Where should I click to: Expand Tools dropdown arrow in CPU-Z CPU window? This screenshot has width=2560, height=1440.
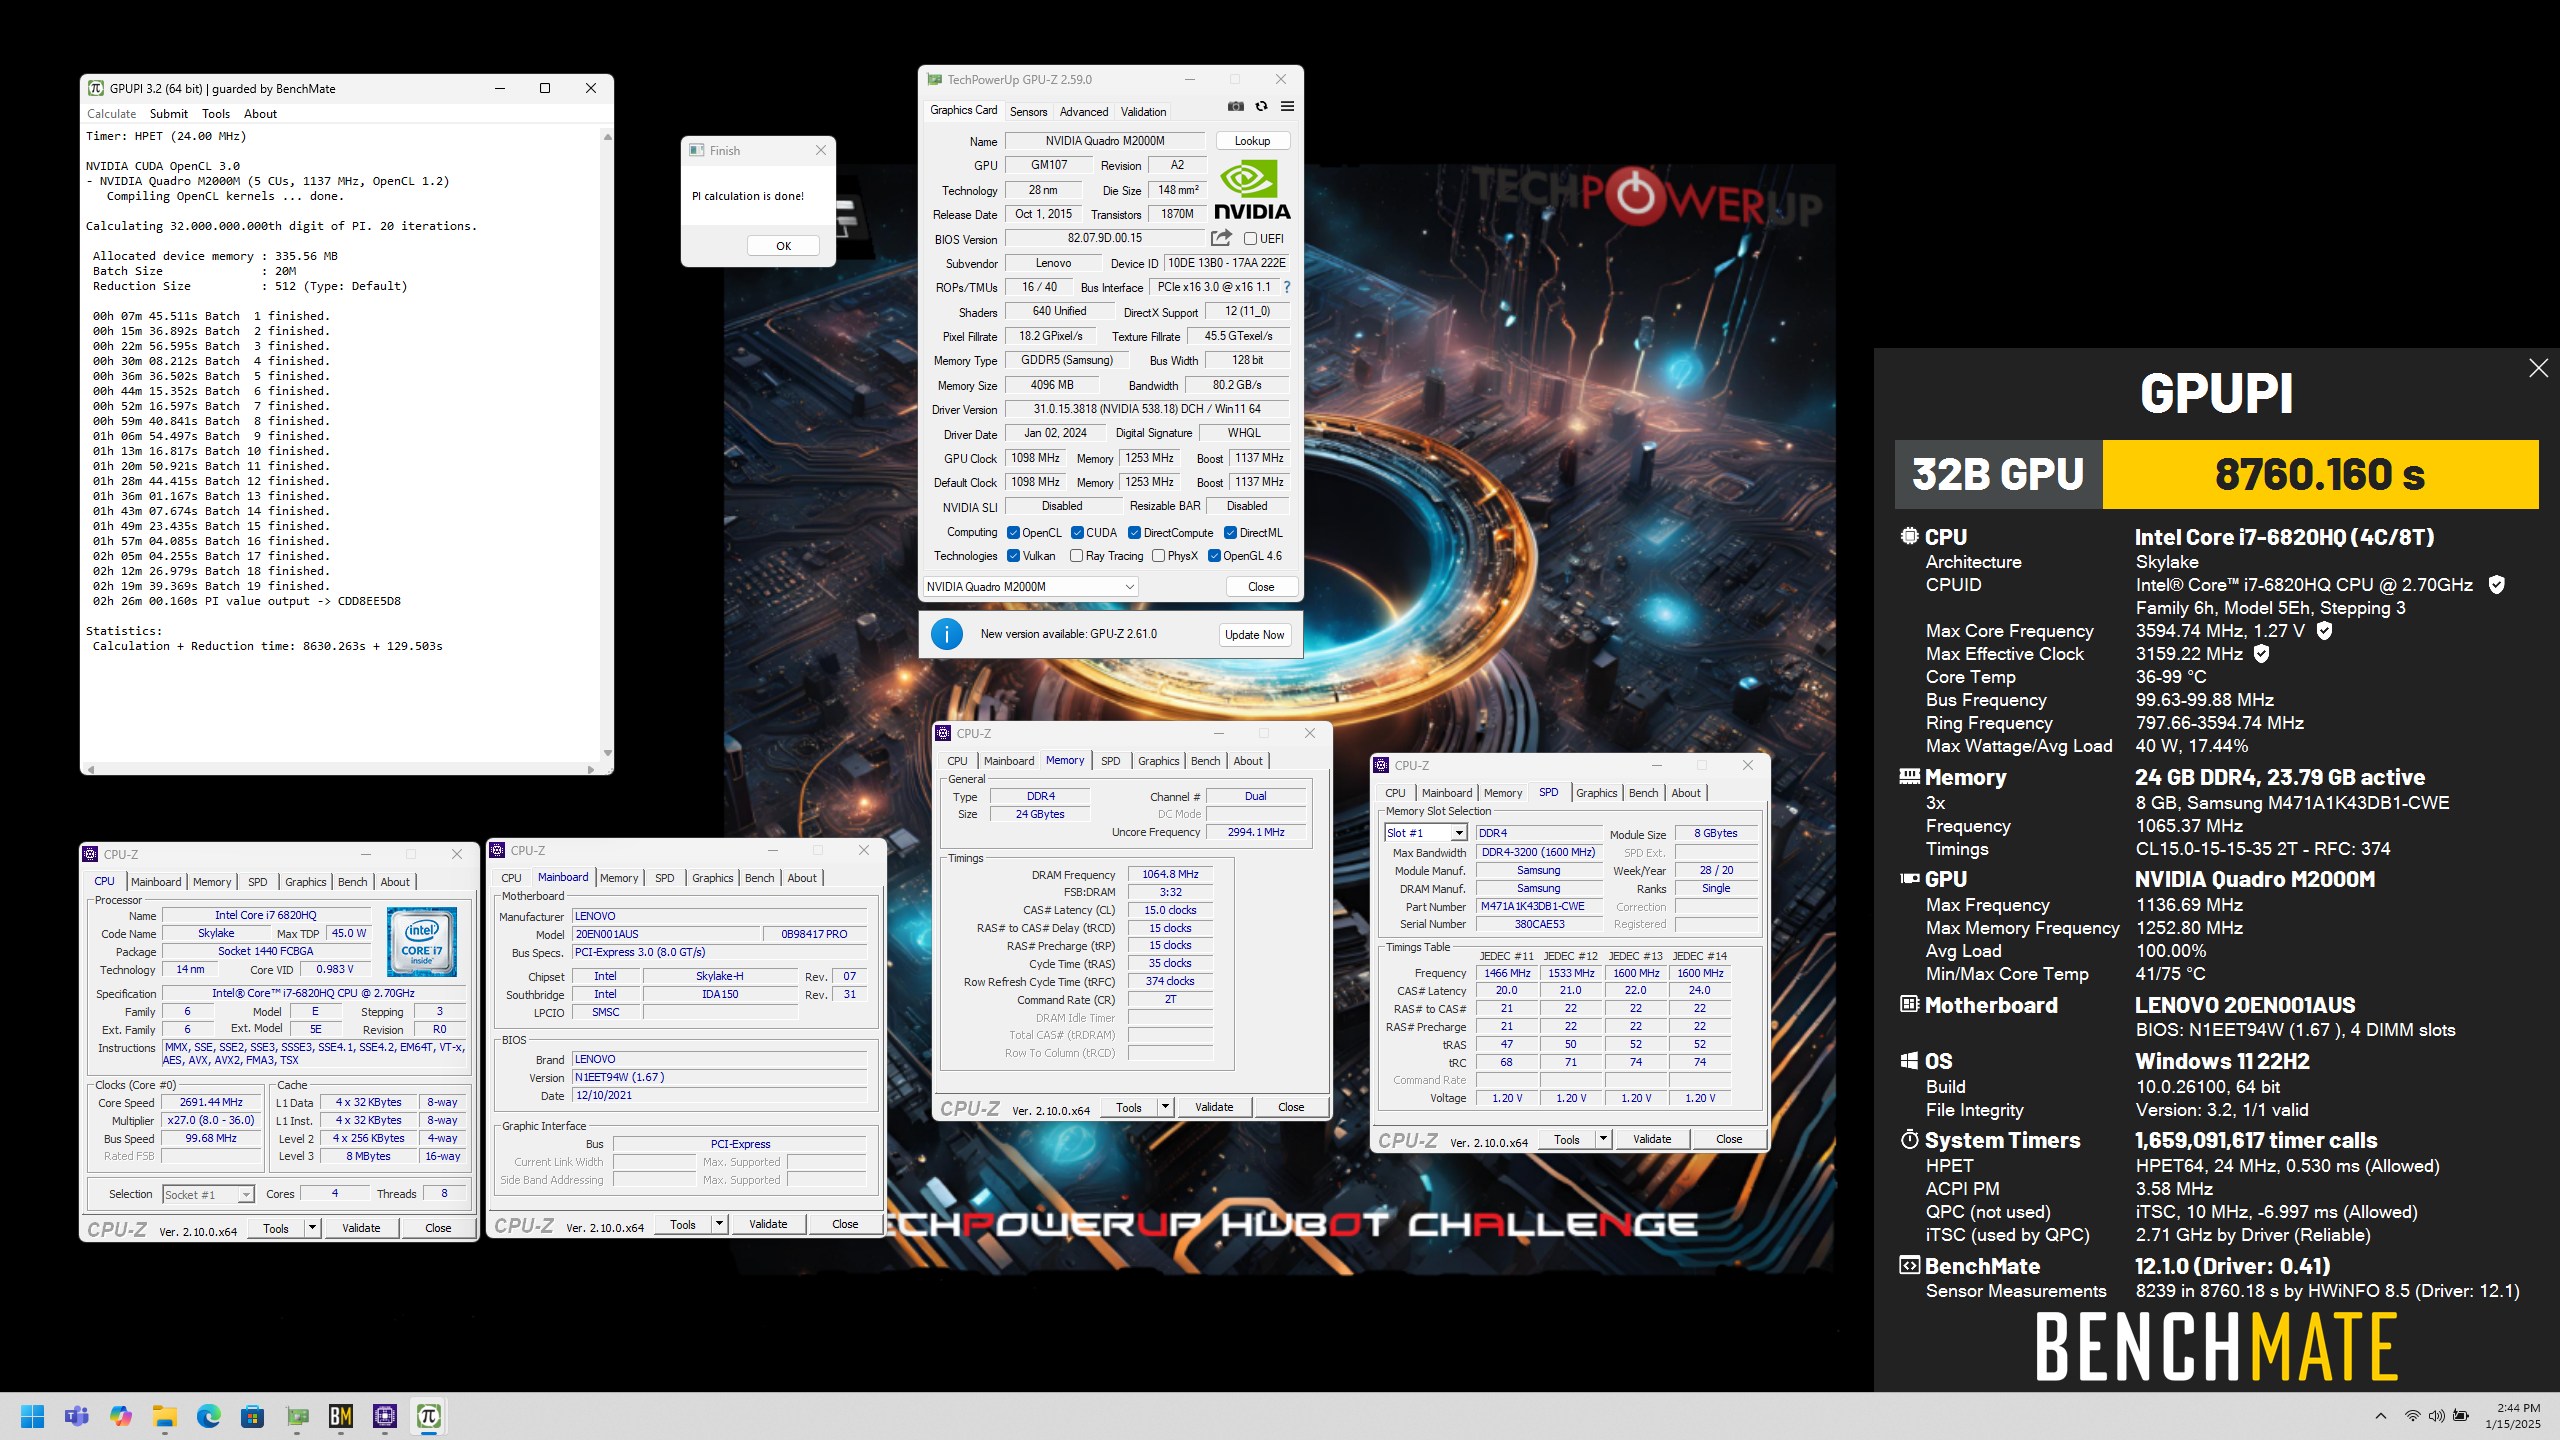(312, 1228)
